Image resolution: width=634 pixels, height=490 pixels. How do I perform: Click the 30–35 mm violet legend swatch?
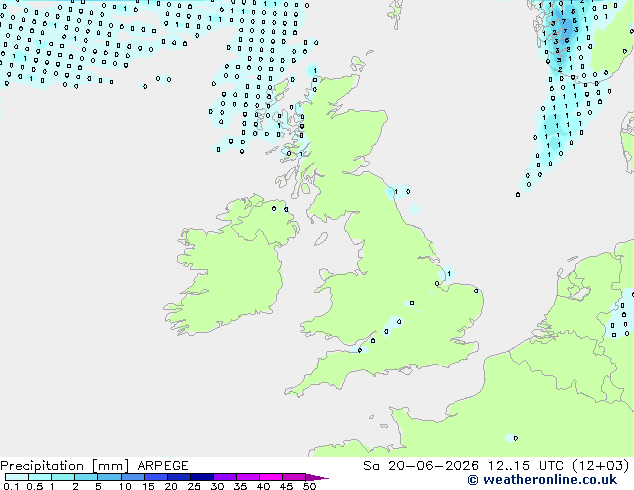224,477
